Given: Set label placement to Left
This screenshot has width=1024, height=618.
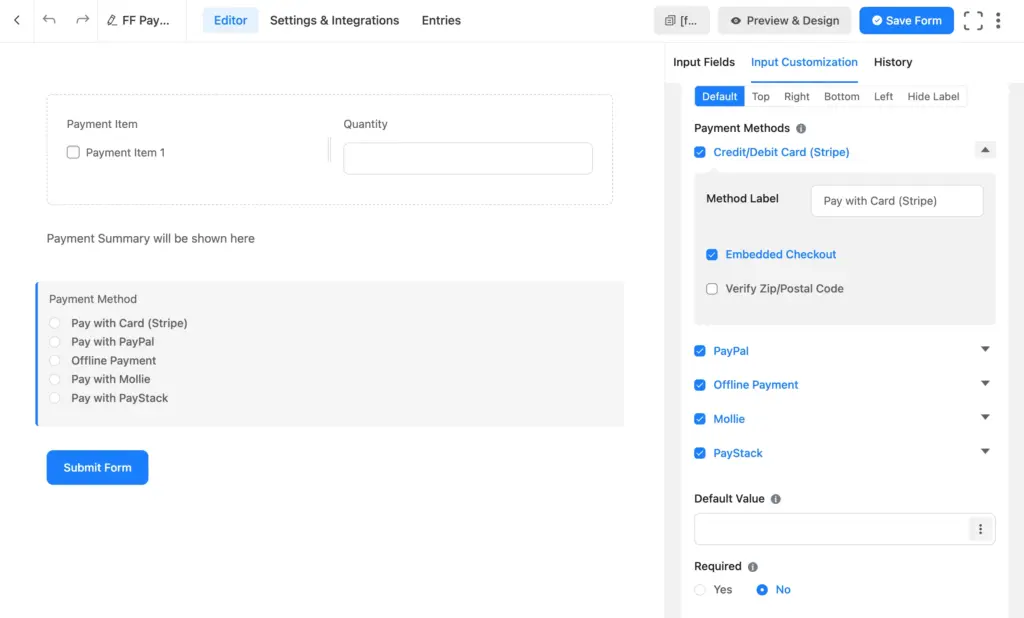Looking at the screenshot, I should pyautogui.click(x=883, y=97).
